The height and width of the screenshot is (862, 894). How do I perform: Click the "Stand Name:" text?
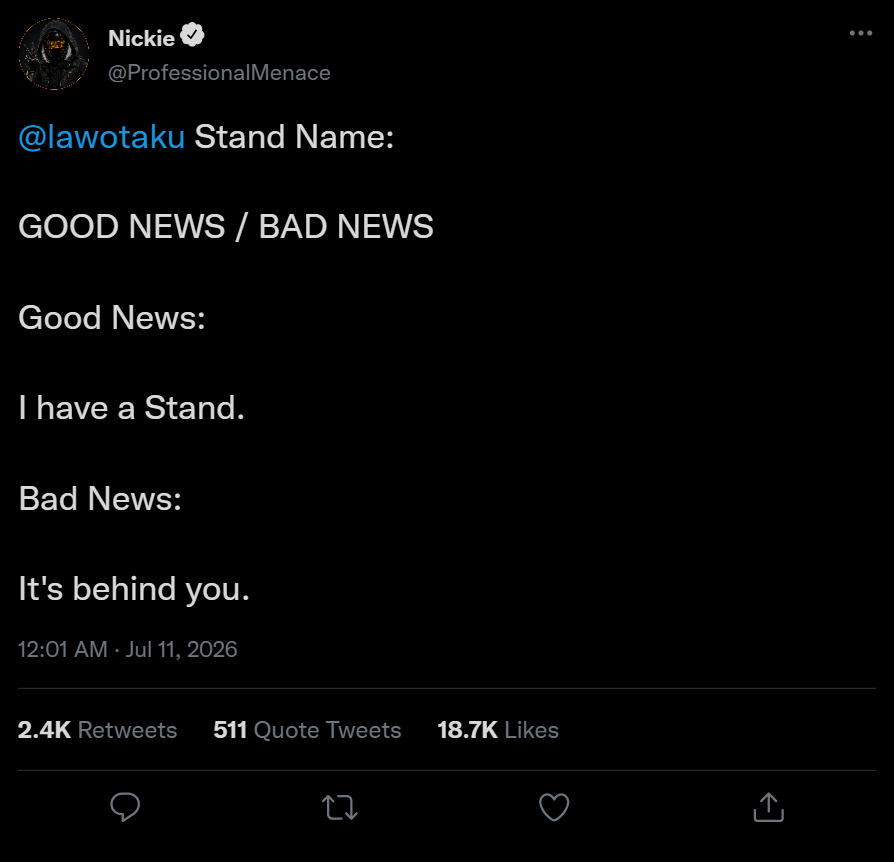(294, 137)
